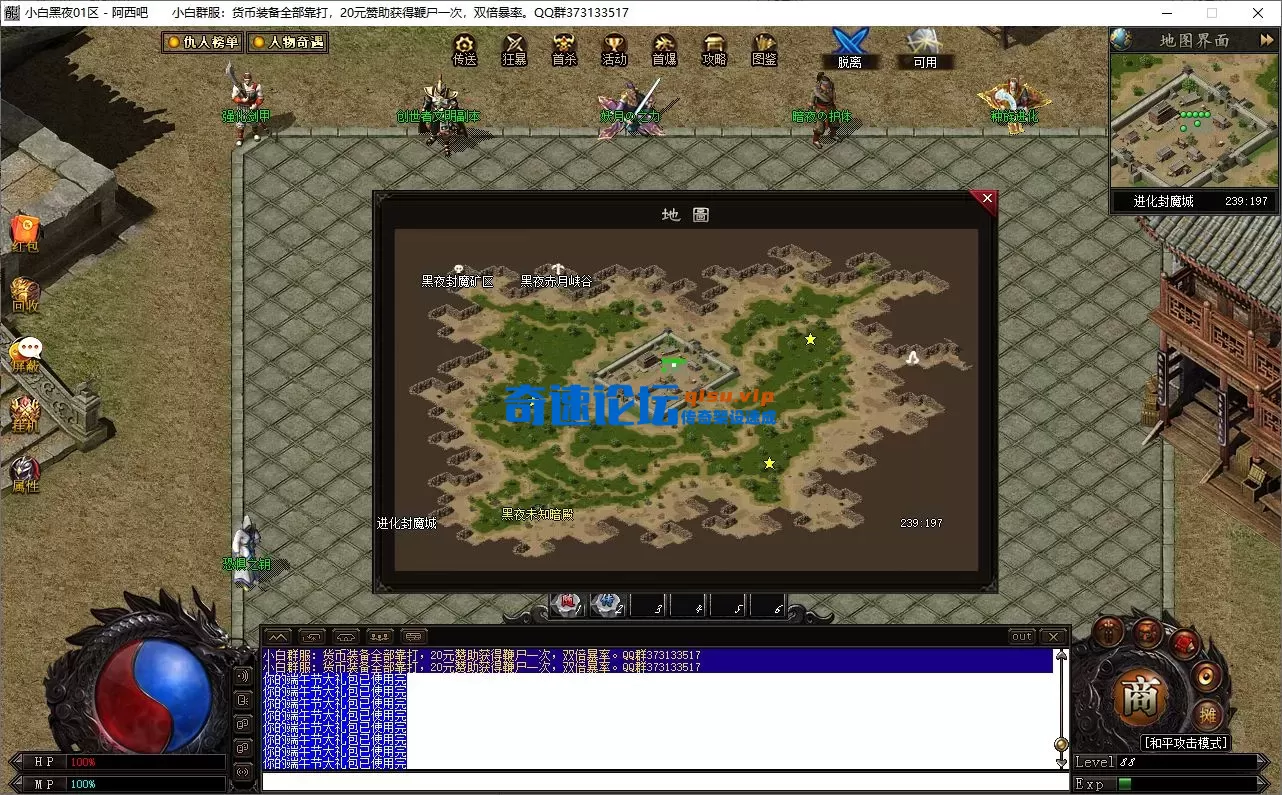Collapse the chat panel with the arrow

pos(278,636)
